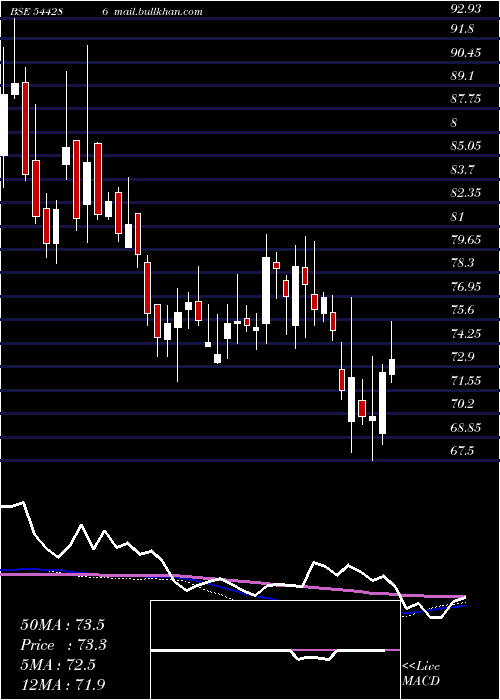Click the 87.75 price level label
The width and height of the screenshot is (500, 700).
[467, 99]
